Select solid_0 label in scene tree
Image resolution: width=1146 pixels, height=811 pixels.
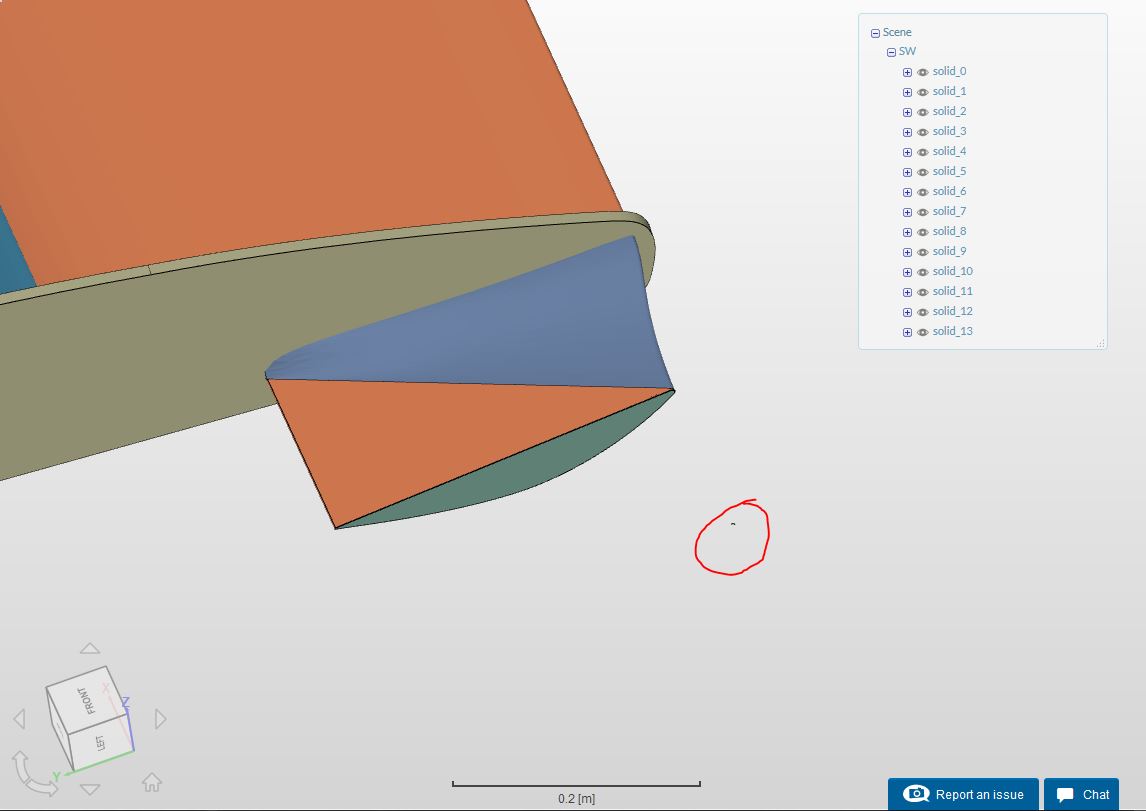click(x=949, y=71)
